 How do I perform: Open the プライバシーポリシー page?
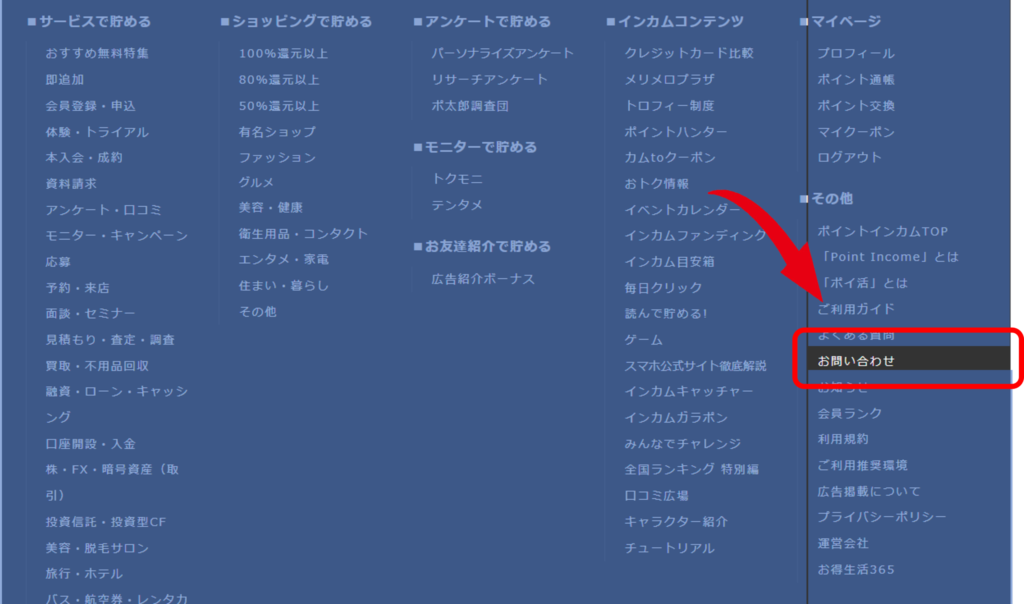point(882,517)
